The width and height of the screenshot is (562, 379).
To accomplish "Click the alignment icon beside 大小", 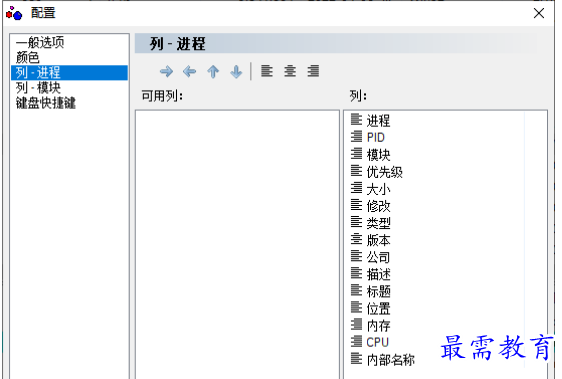I will coord(356,188).
